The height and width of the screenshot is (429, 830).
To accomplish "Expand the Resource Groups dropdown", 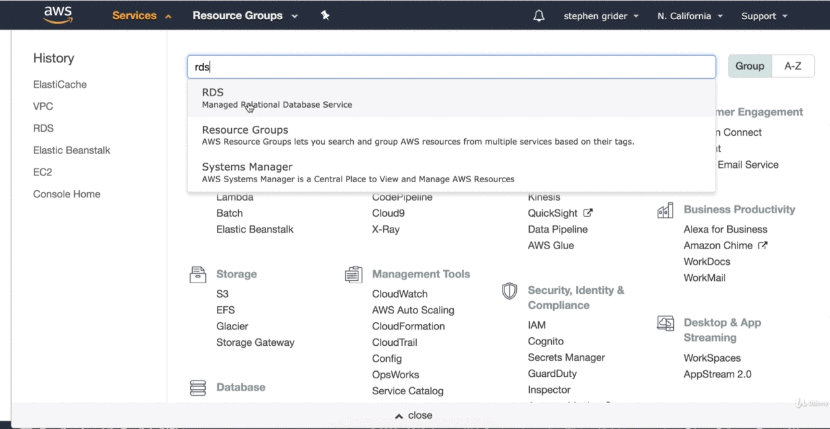I will [x=245, y=16].
